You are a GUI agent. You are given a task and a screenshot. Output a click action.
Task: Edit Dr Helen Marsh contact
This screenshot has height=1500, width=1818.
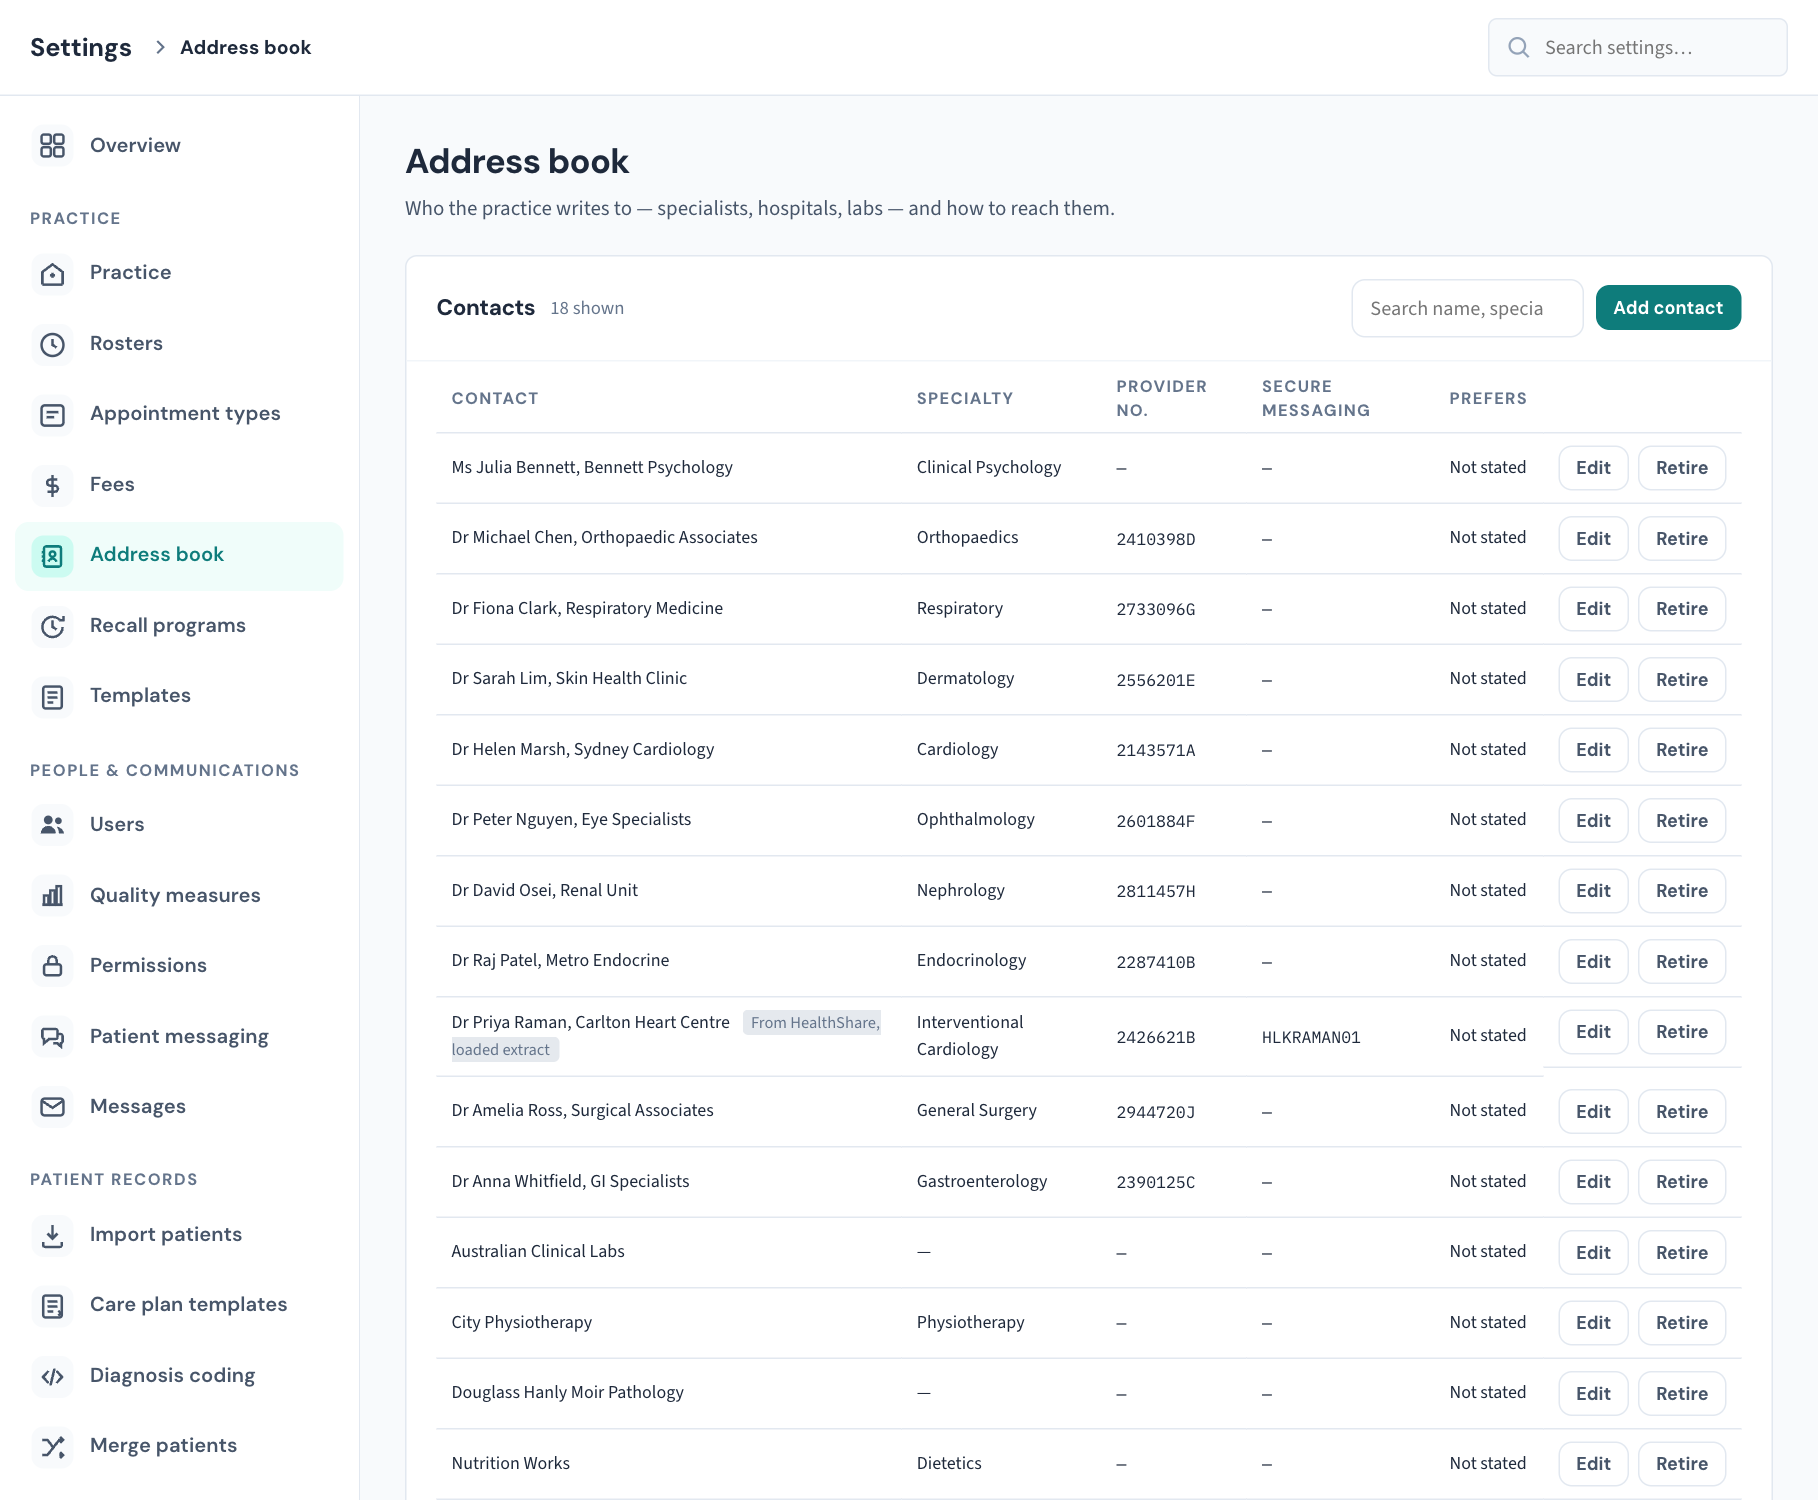coord(1593,750)
